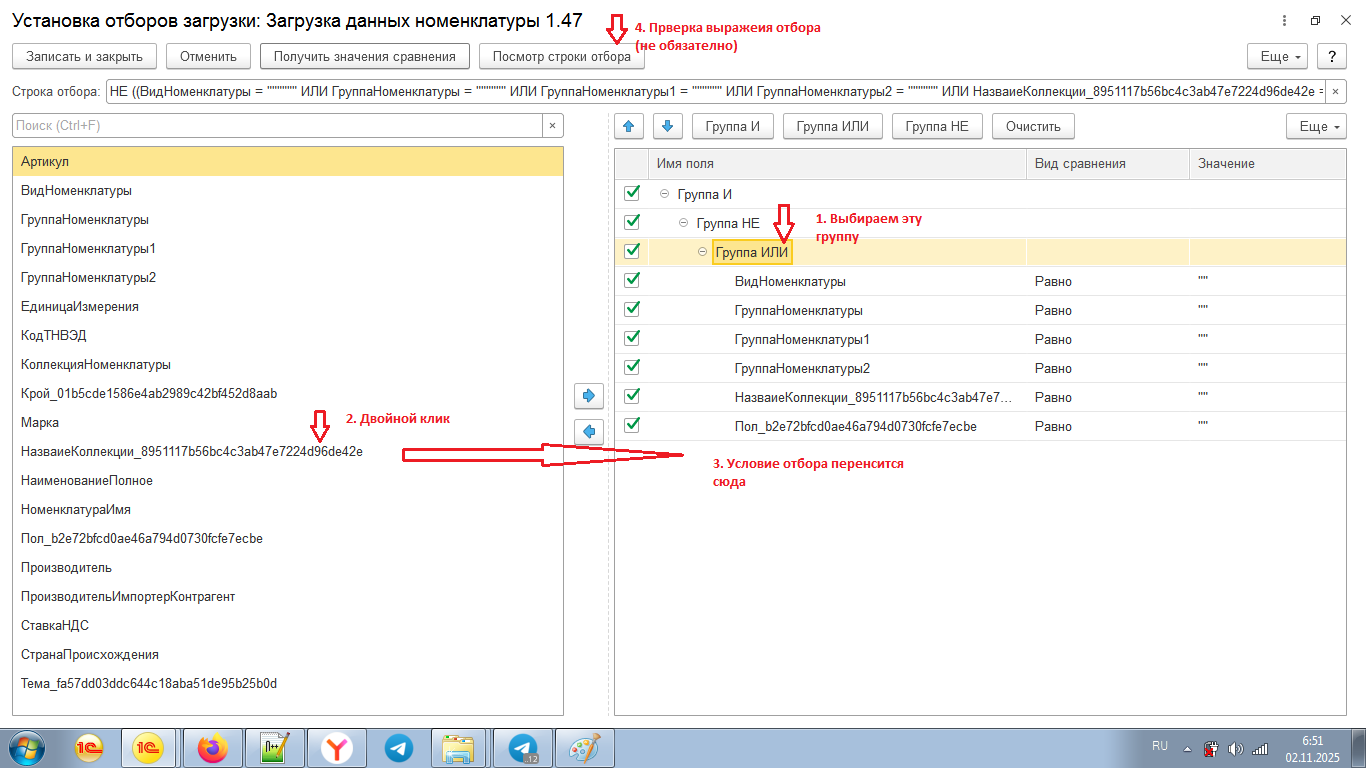Click Посмотр строки отбора button
This screenshot has height=768, width=1366.
(x=562, y=57)
